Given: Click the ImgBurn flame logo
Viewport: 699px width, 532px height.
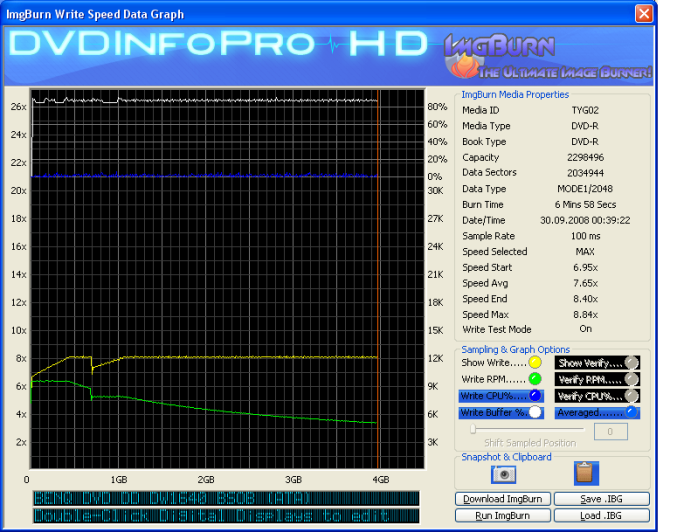Looking at the screenshot, I should point(465,67).
